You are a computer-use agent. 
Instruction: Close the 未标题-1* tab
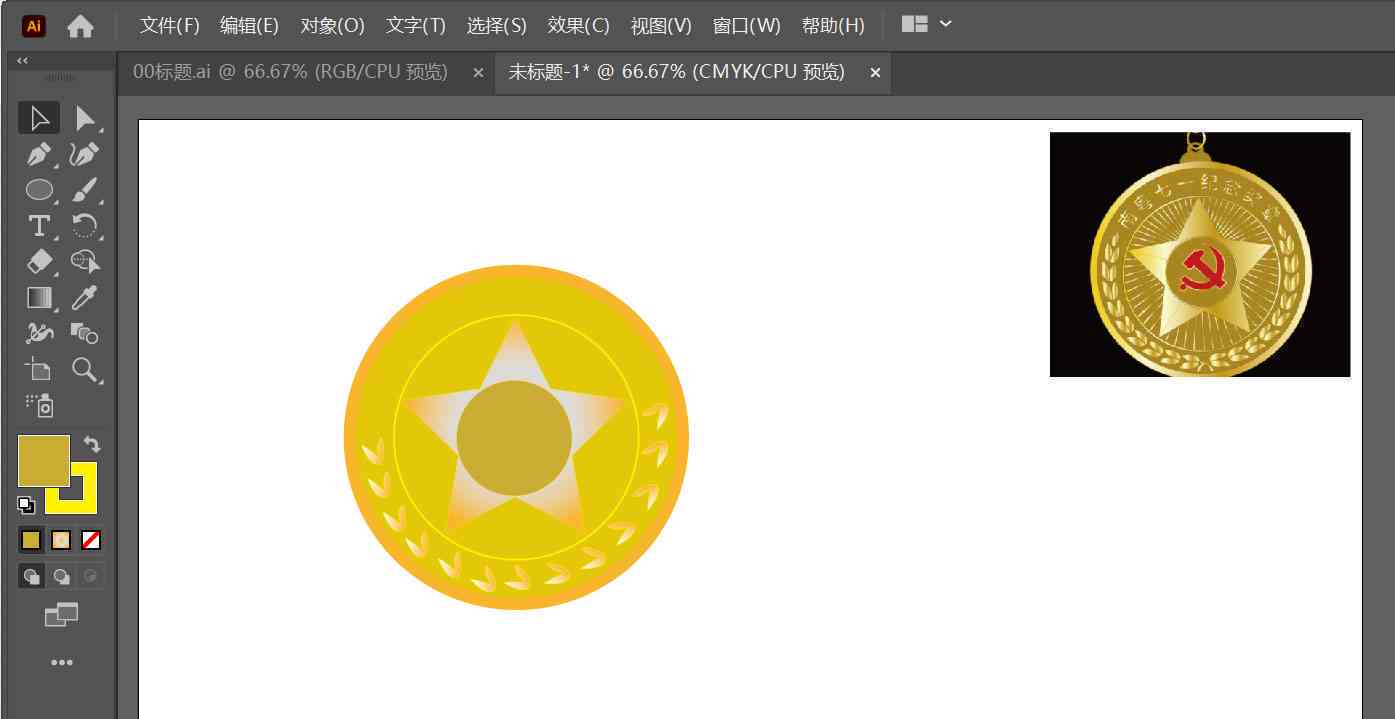(875, 72)
